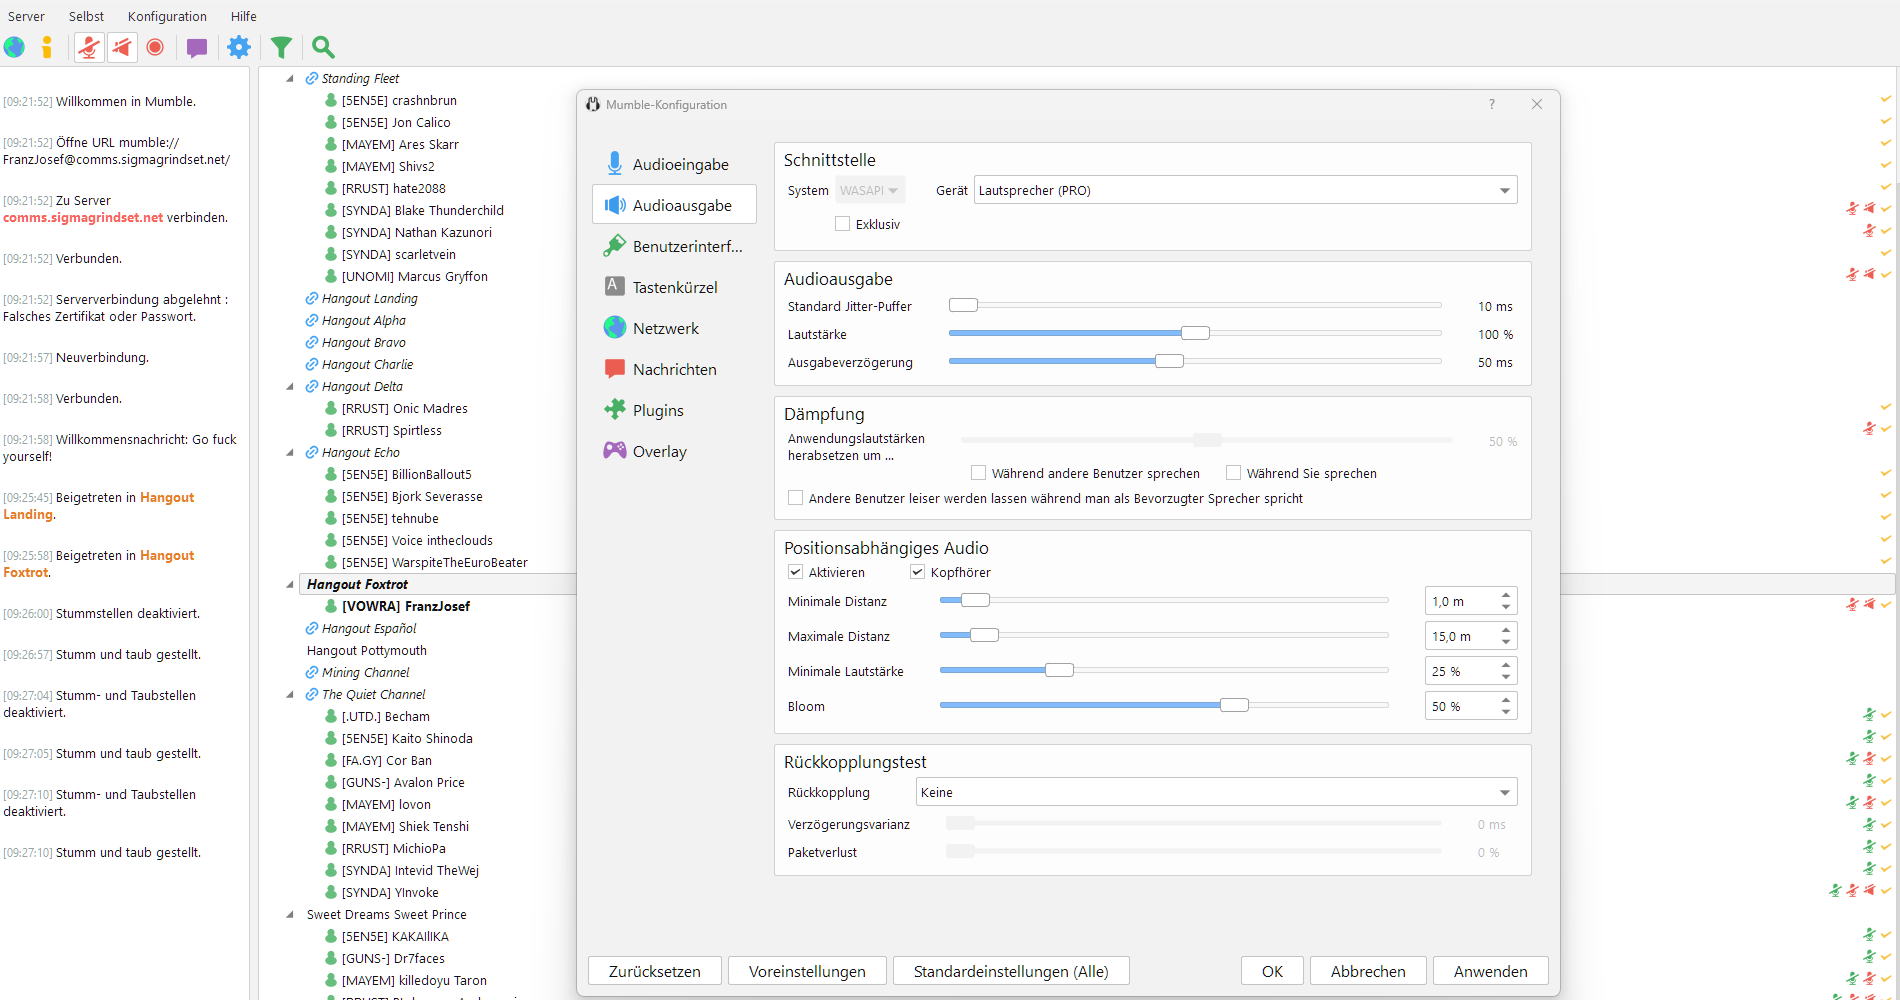
Task: Collapse the Hangout Delta channel
Action: click(x=290, y=386)
